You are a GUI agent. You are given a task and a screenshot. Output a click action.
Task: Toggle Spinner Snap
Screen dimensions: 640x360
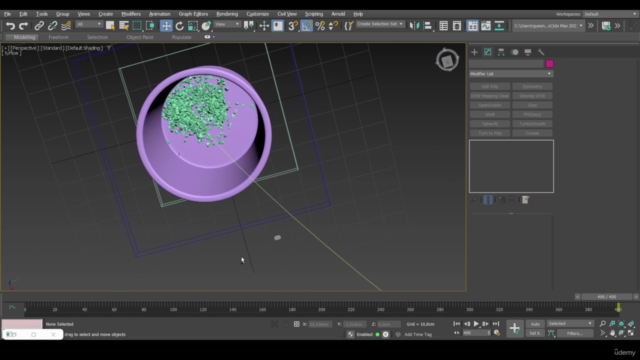[333, 26]
